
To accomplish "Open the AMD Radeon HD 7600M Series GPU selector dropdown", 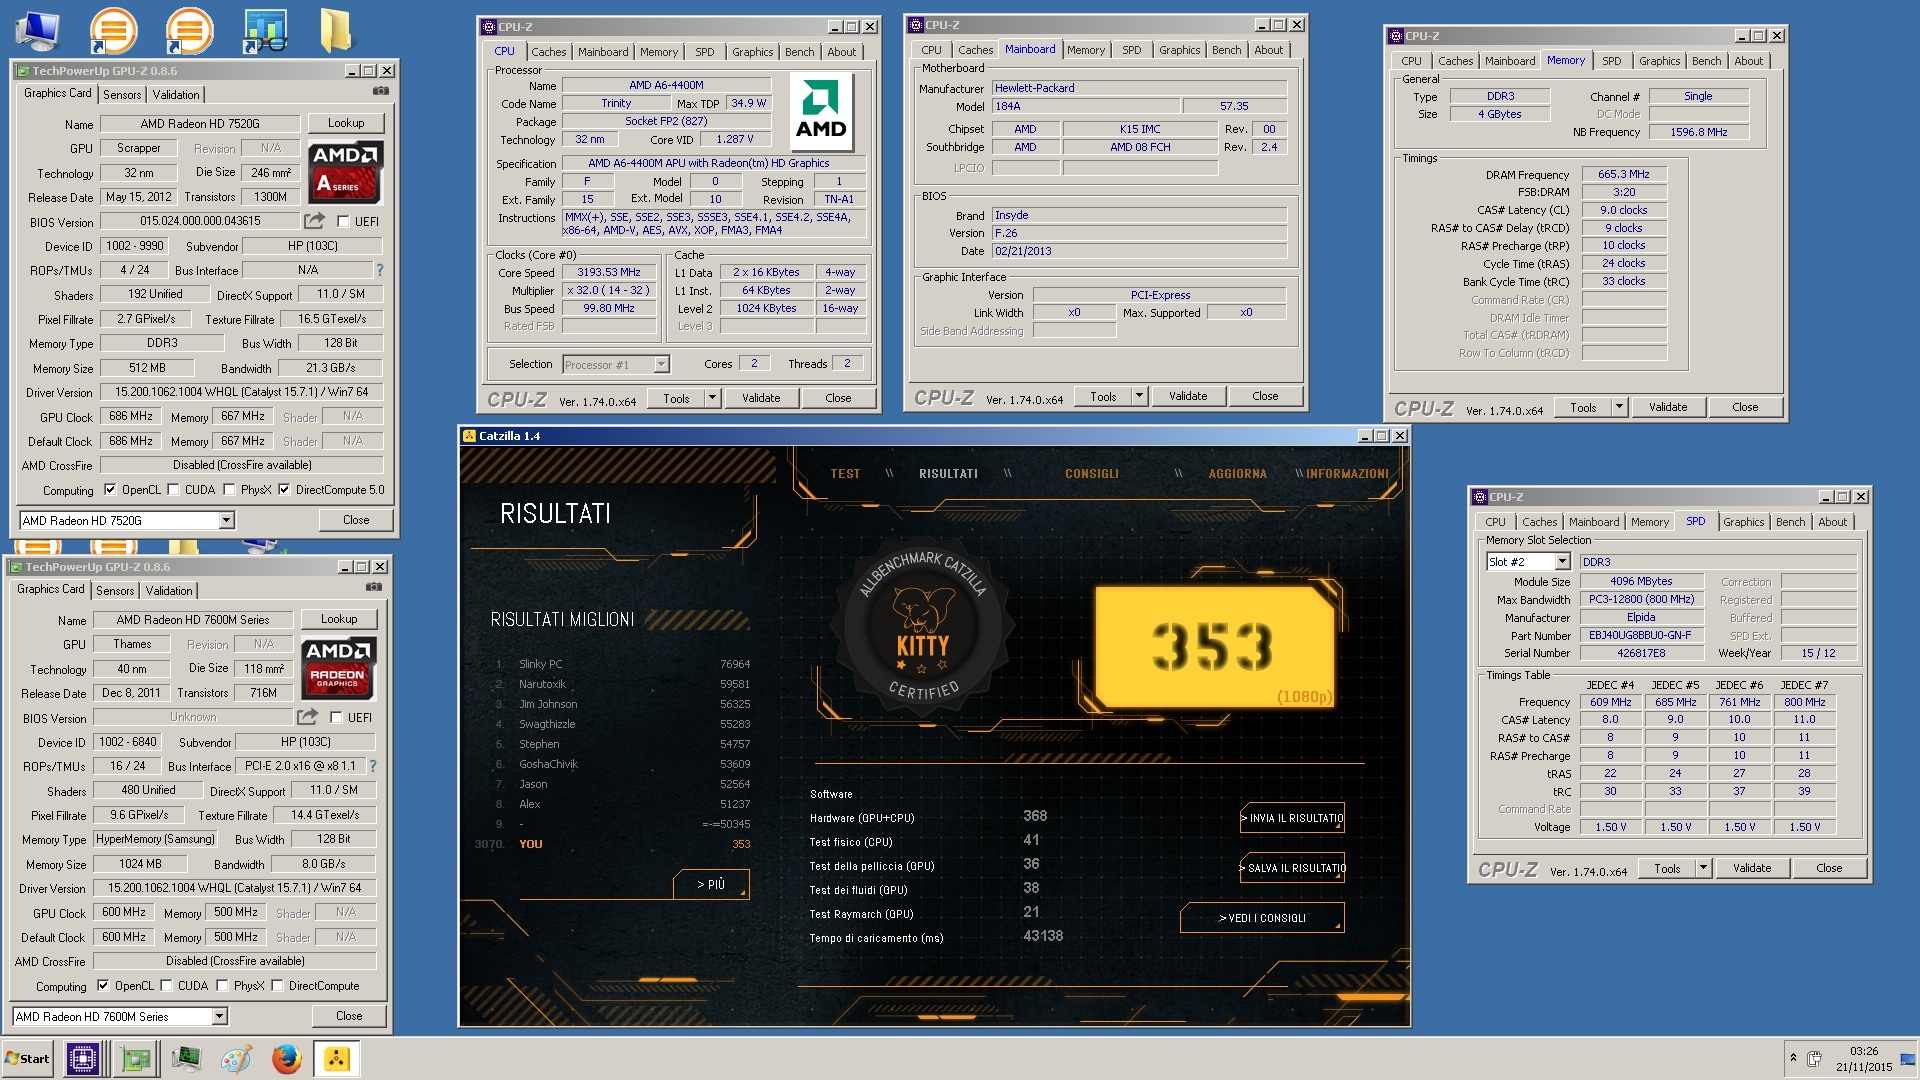I will [x=219, y=1016].
